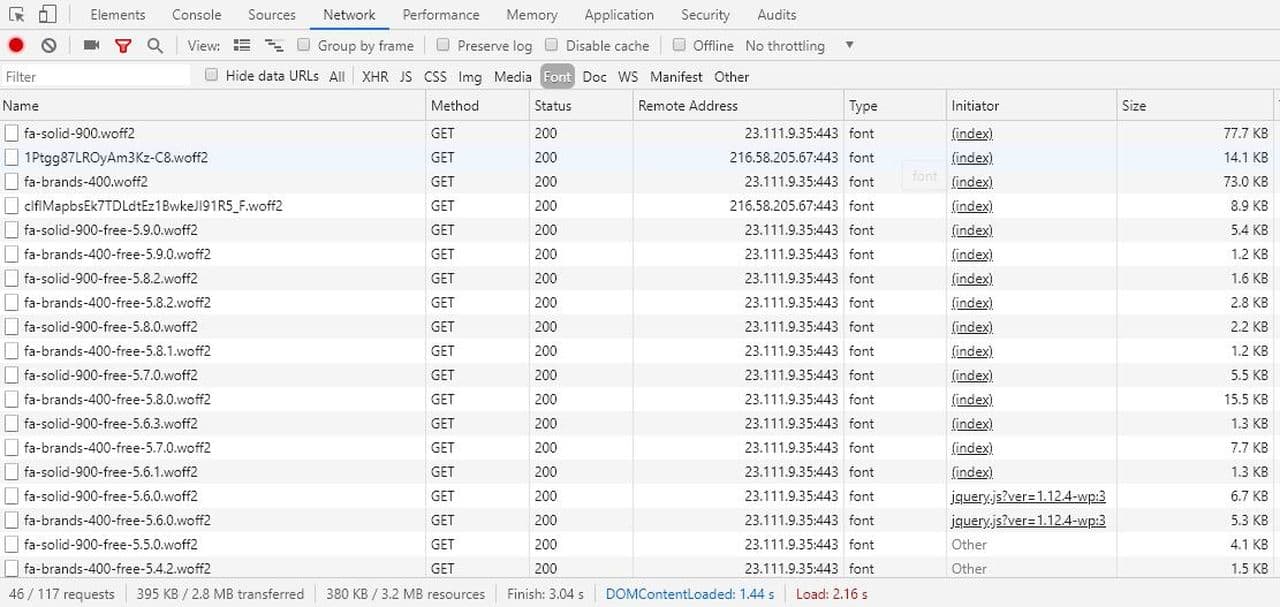Stop recording network log with red button
Screen dimensions: 1280x607
point(16,45)
